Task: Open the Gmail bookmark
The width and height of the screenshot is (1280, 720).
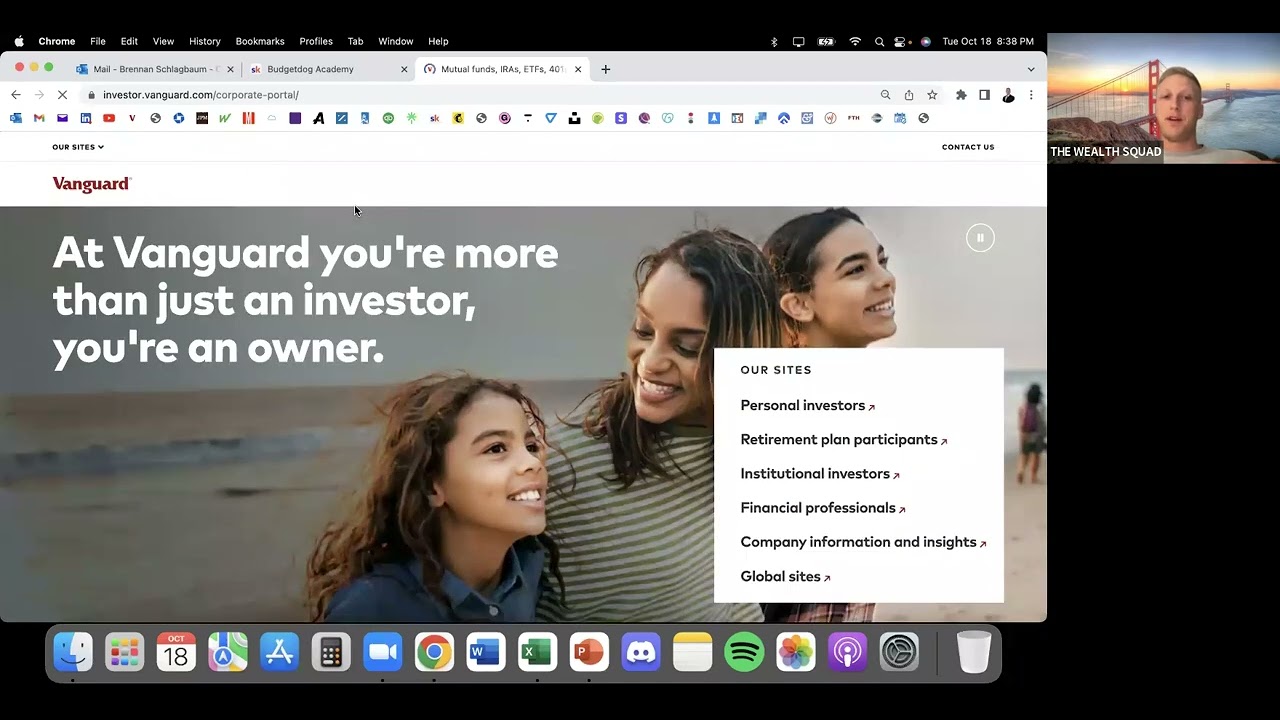Action: point(39,118)
